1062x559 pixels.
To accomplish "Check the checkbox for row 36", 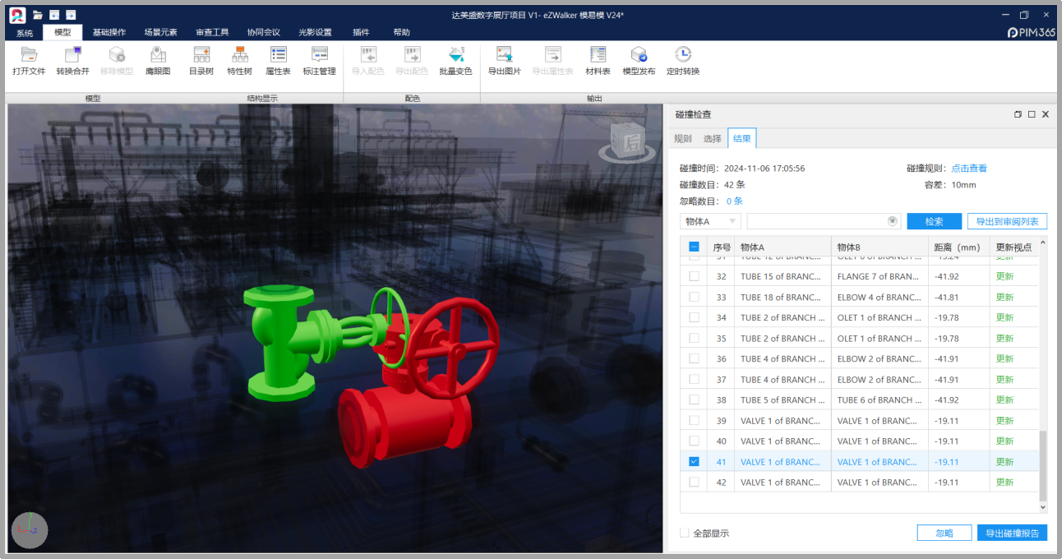I will (694, 358).
